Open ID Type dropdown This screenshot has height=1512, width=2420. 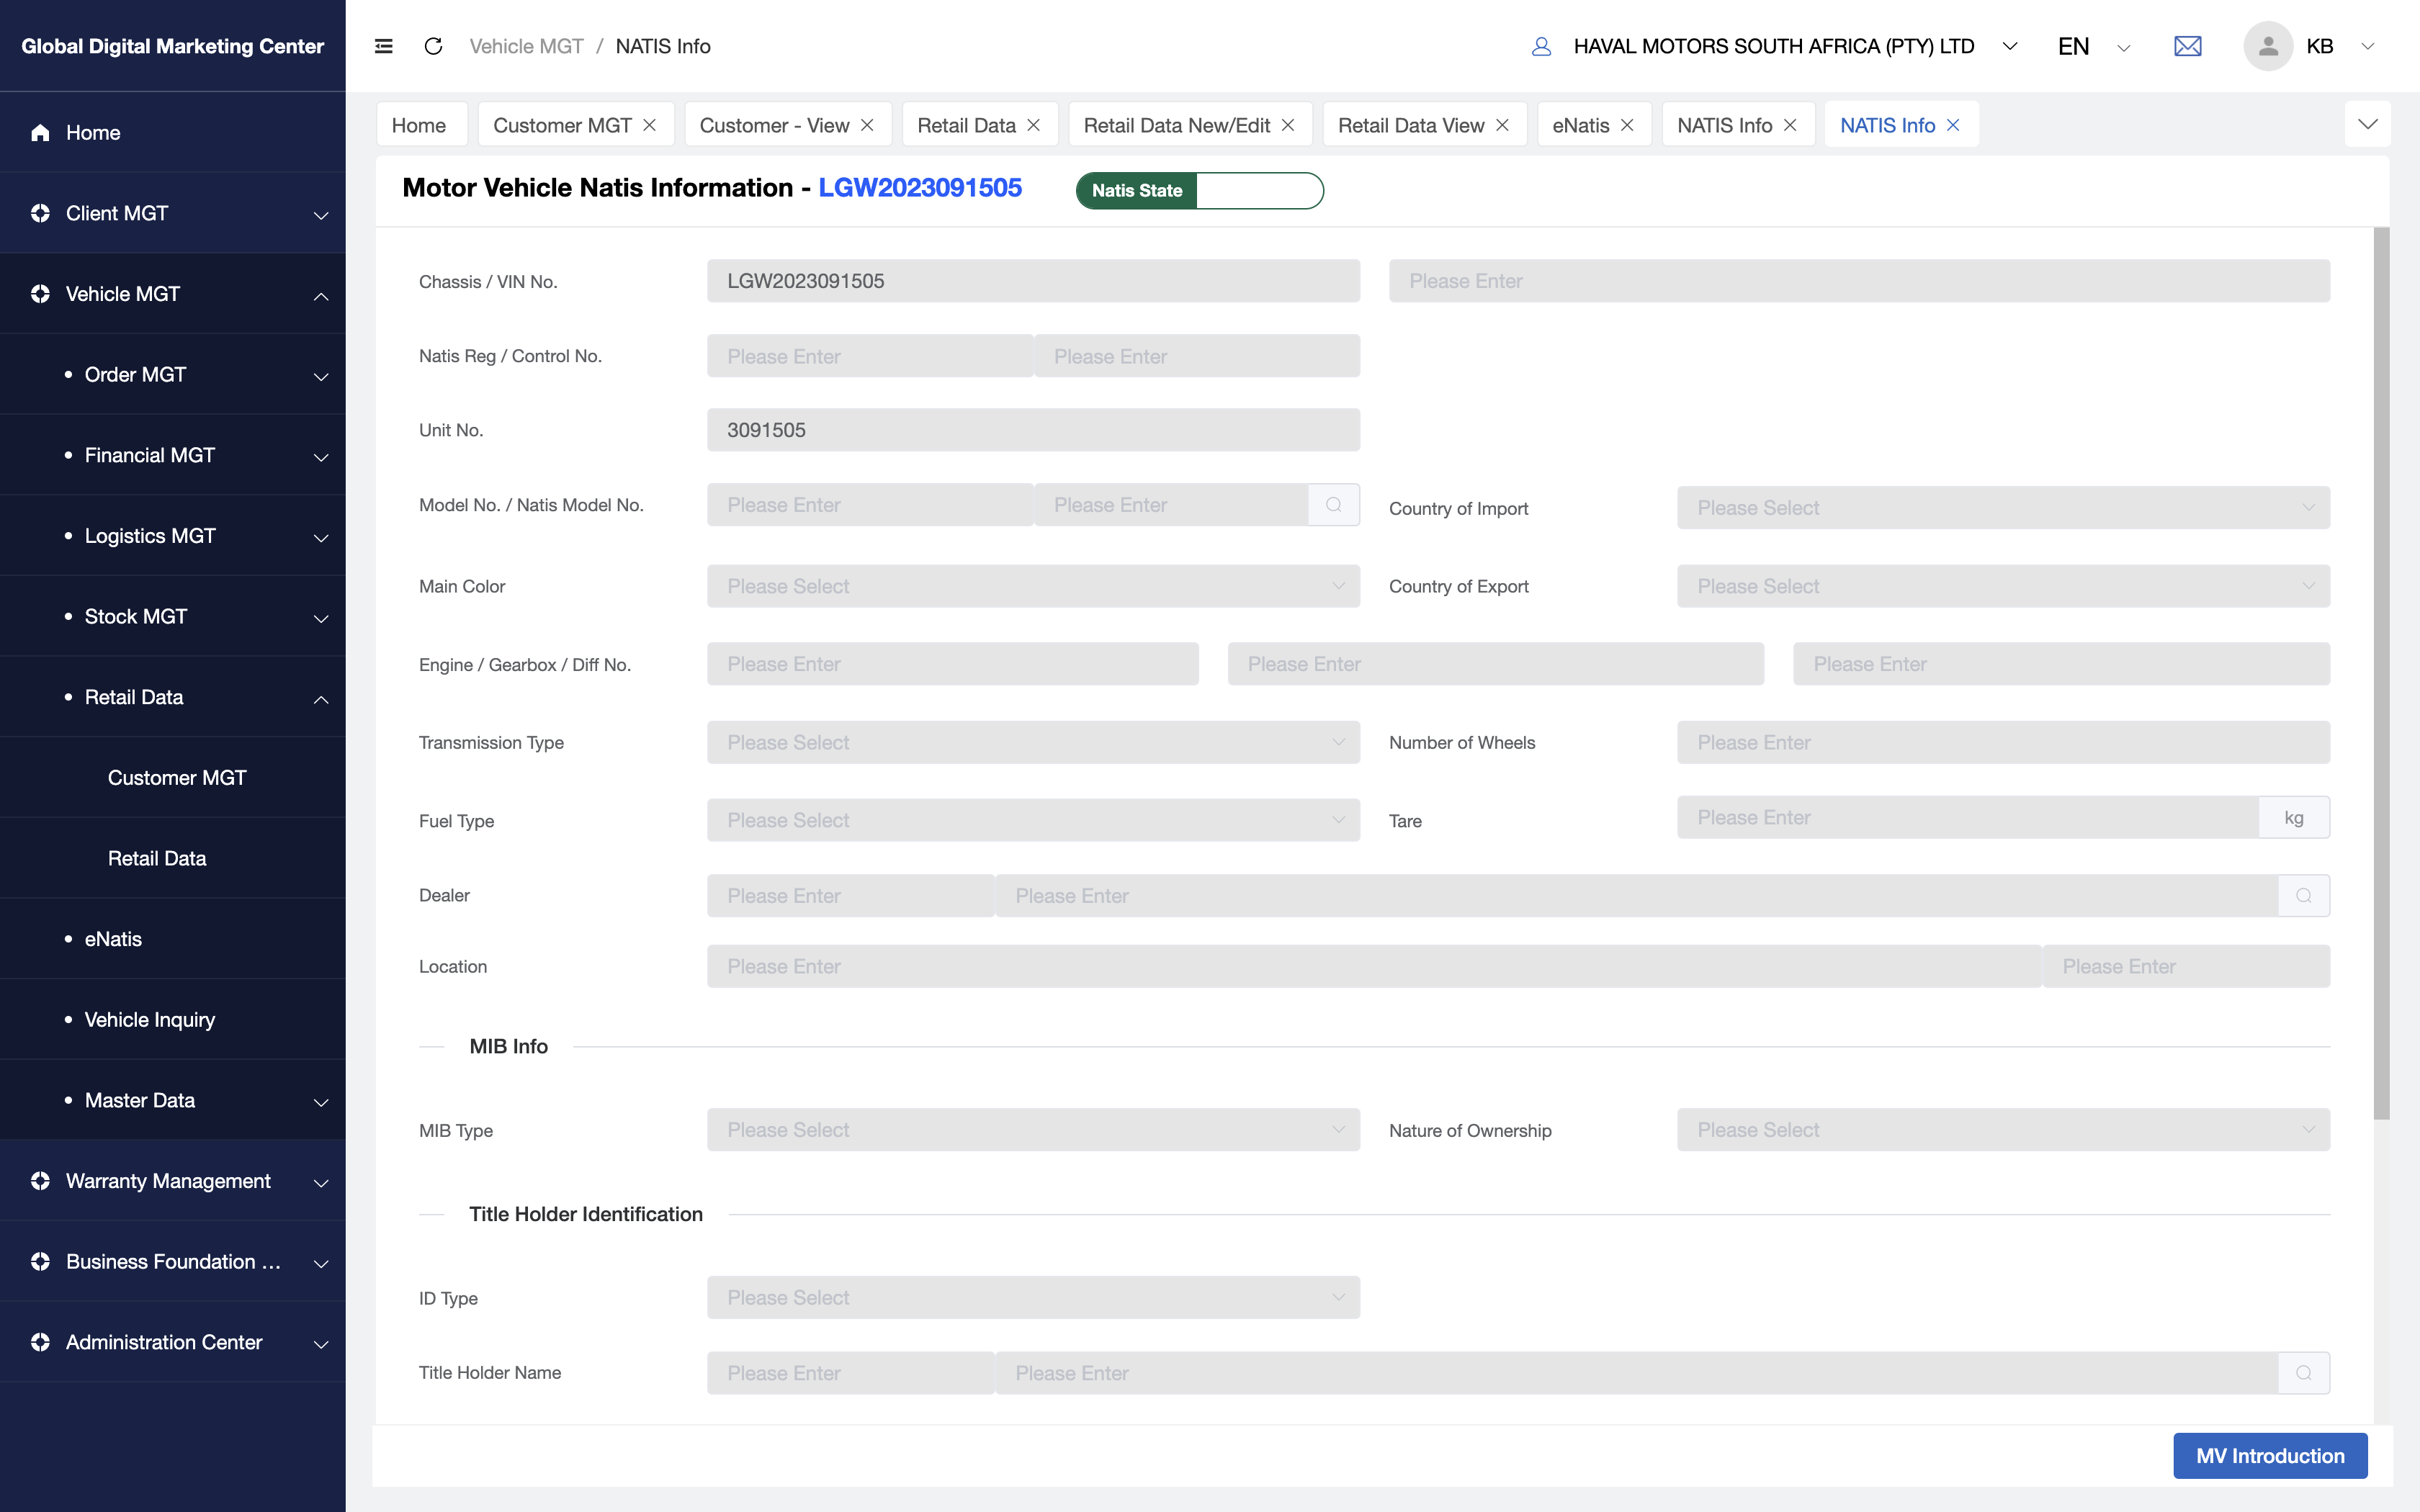tap(1033, 1297)
